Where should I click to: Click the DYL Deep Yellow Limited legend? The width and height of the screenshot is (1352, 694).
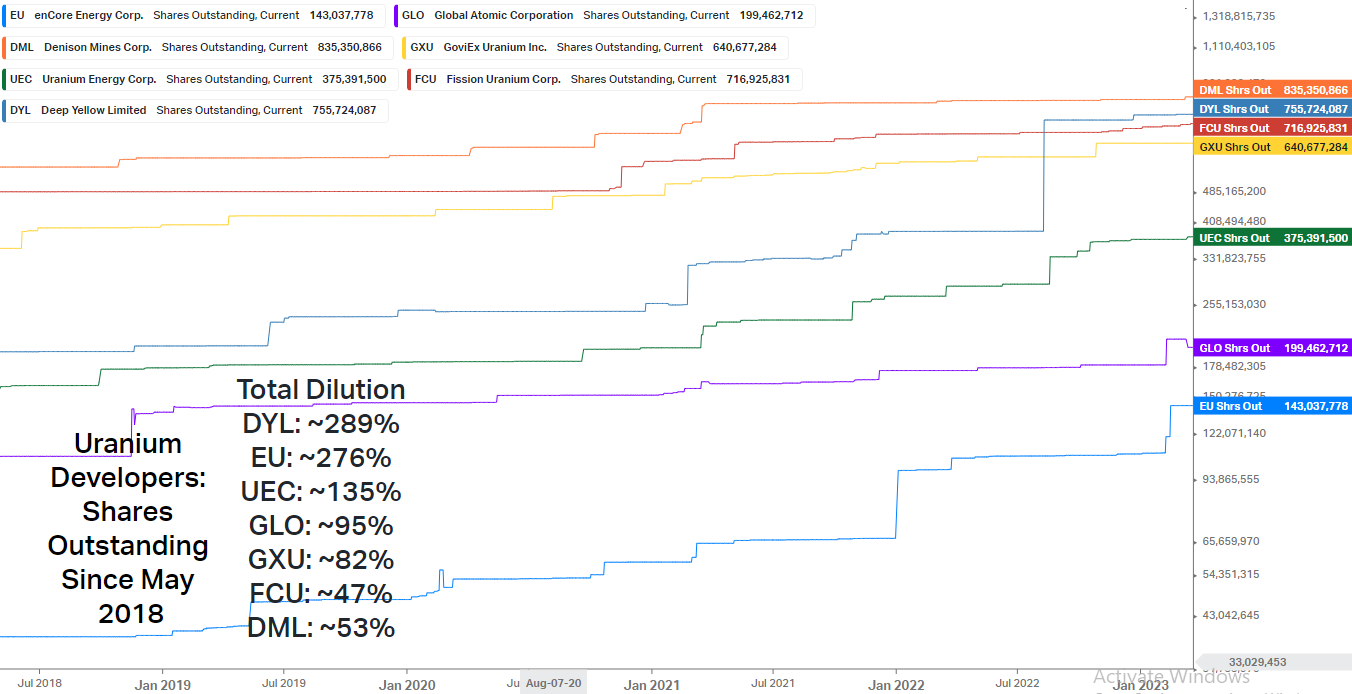[x=195, y=110]
